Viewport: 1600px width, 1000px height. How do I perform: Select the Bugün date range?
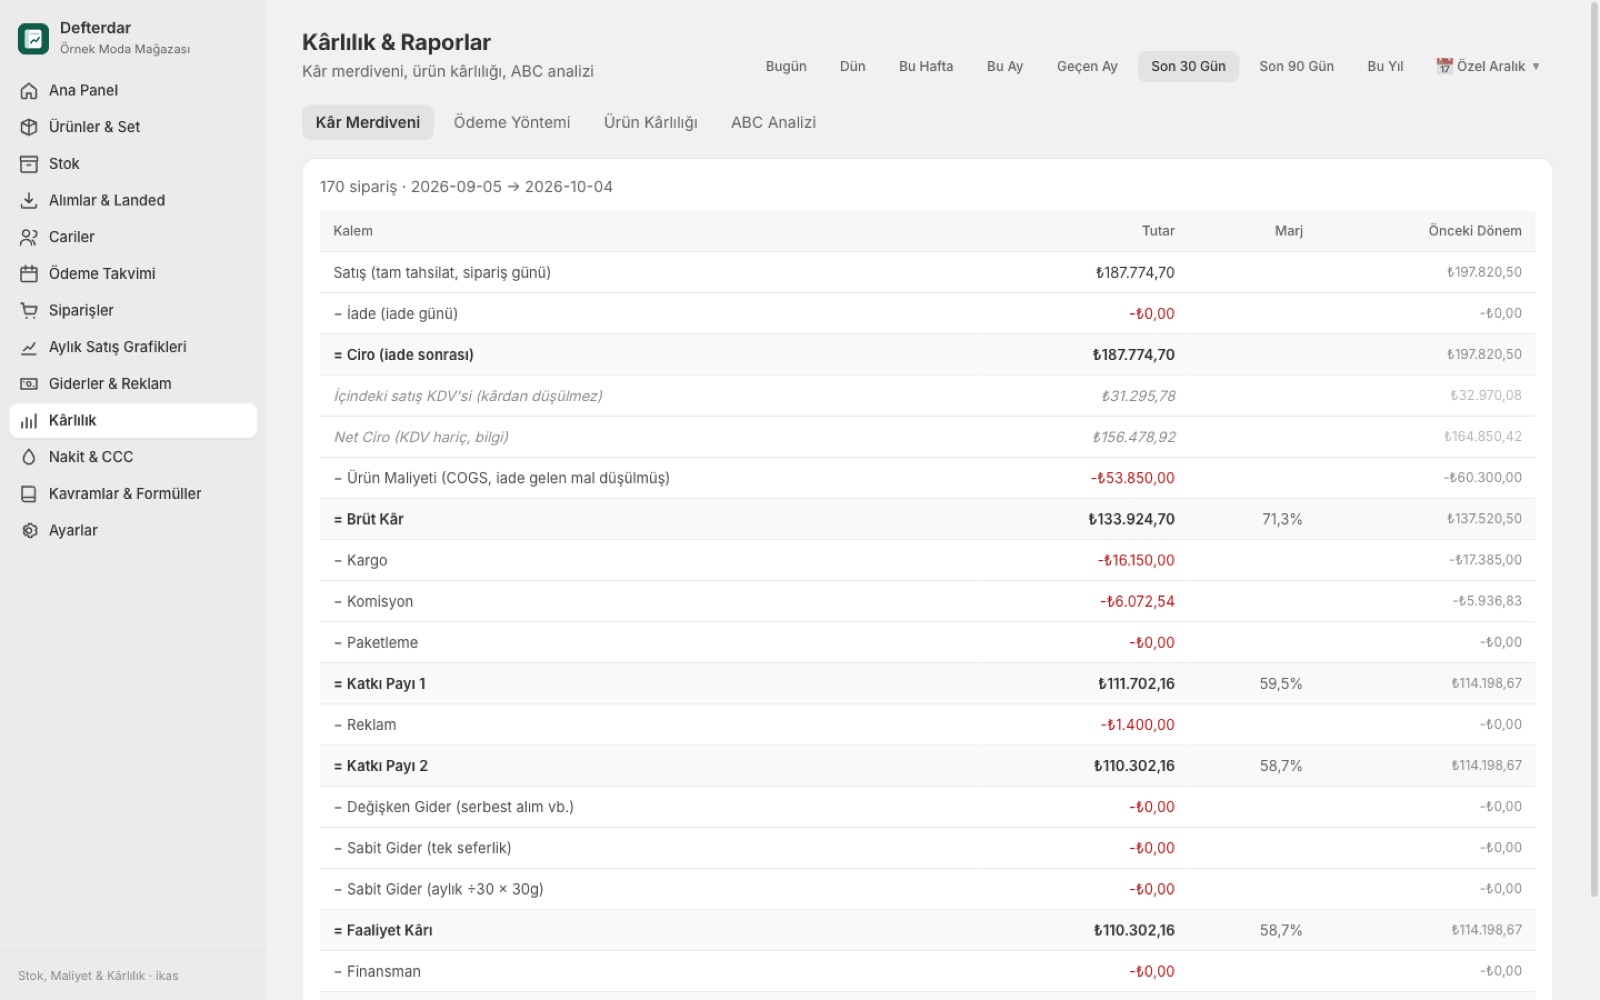point(786,66)
